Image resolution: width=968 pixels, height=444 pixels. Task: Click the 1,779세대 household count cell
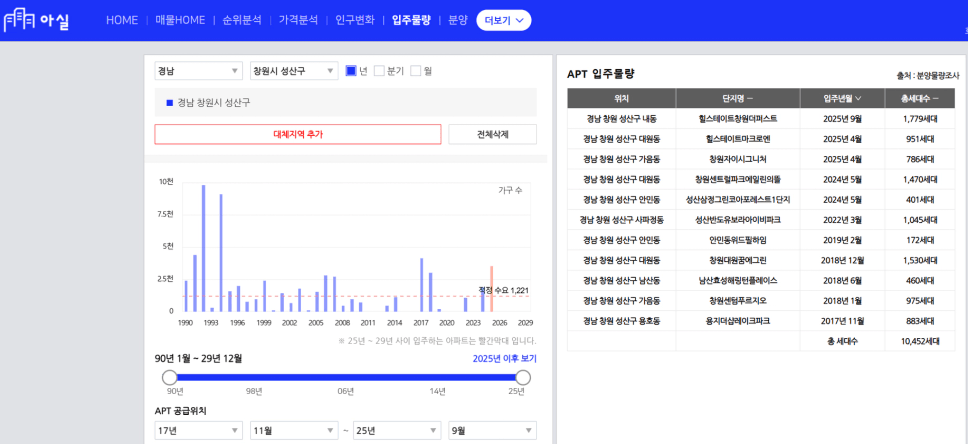[919, 119]
